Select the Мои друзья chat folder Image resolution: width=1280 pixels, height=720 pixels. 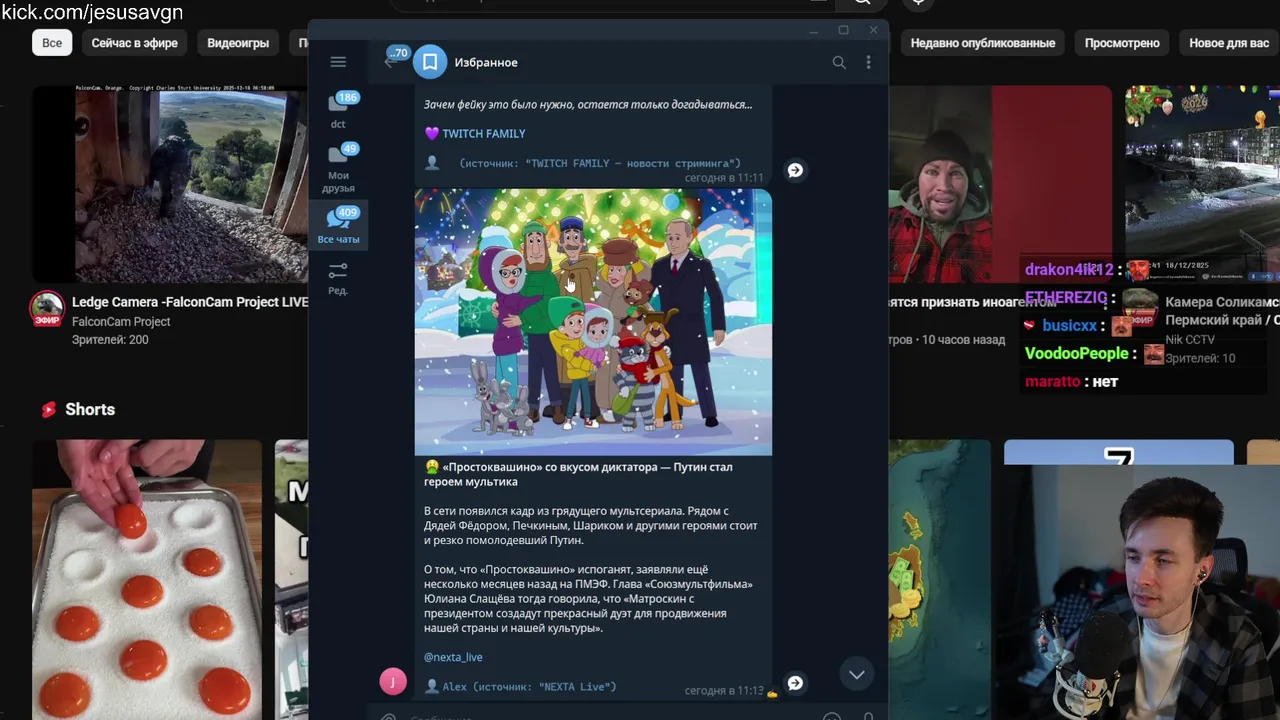coord(338,168)
